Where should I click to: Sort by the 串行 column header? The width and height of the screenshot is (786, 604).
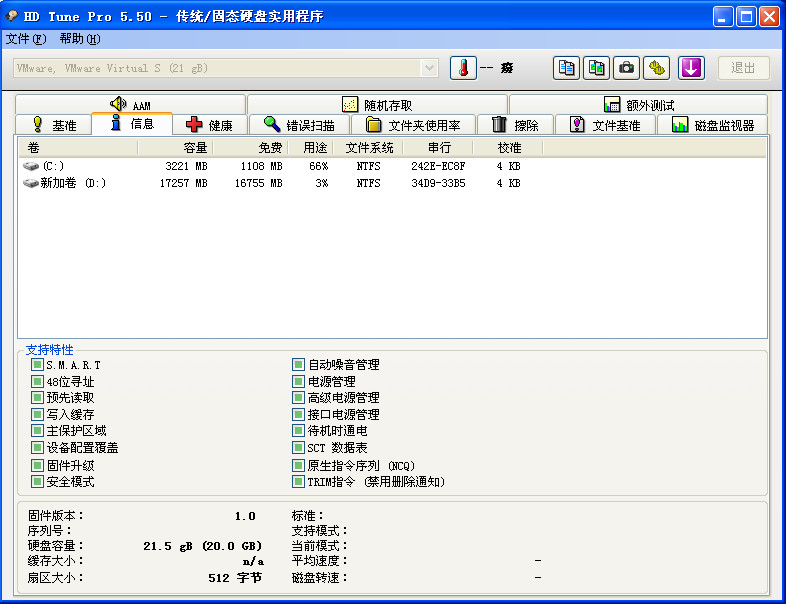point(438,148)
